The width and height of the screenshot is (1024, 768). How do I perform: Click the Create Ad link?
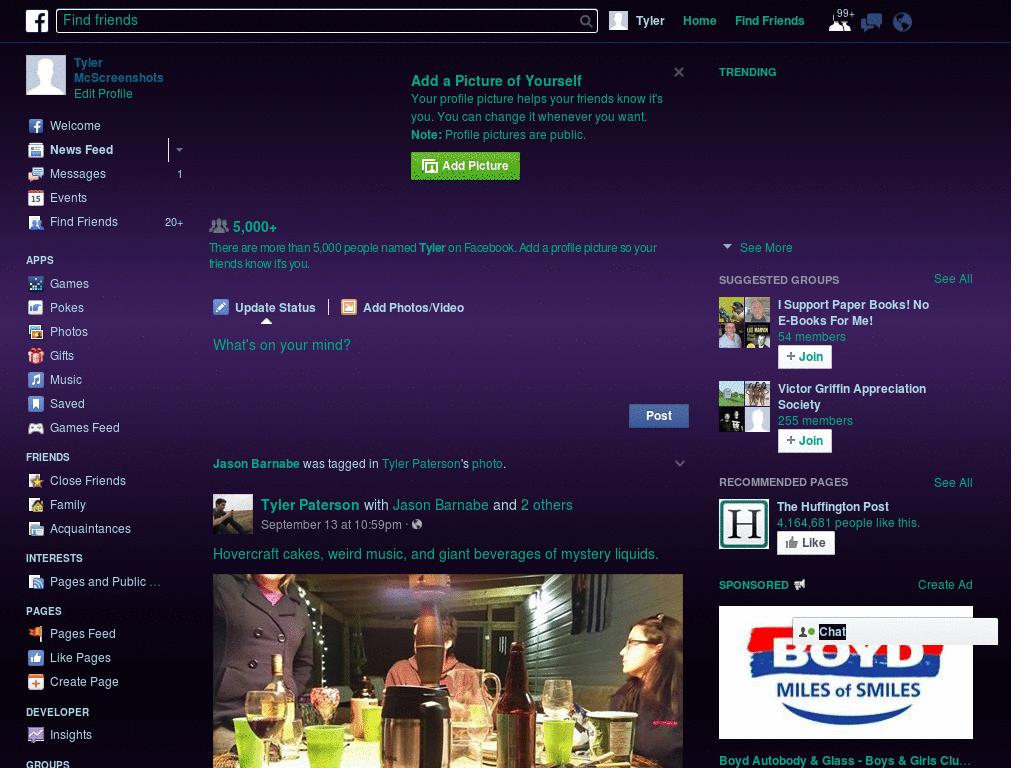point(945,585)
